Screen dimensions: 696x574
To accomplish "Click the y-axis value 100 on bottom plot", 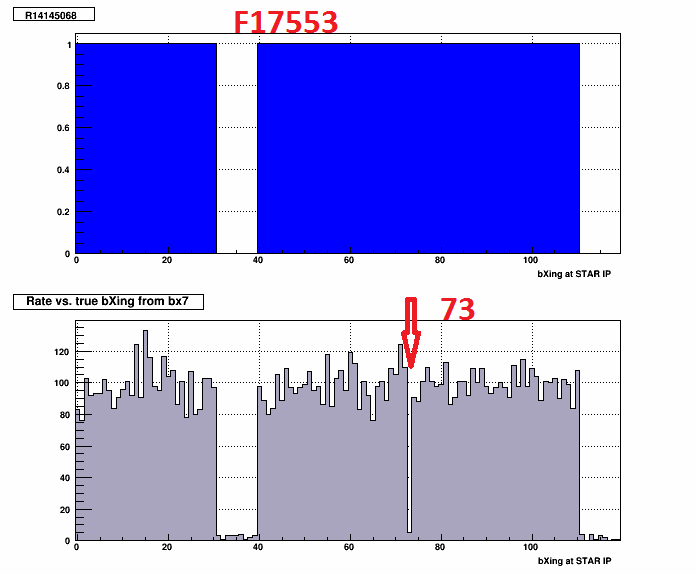I will [x=62, y=383].
